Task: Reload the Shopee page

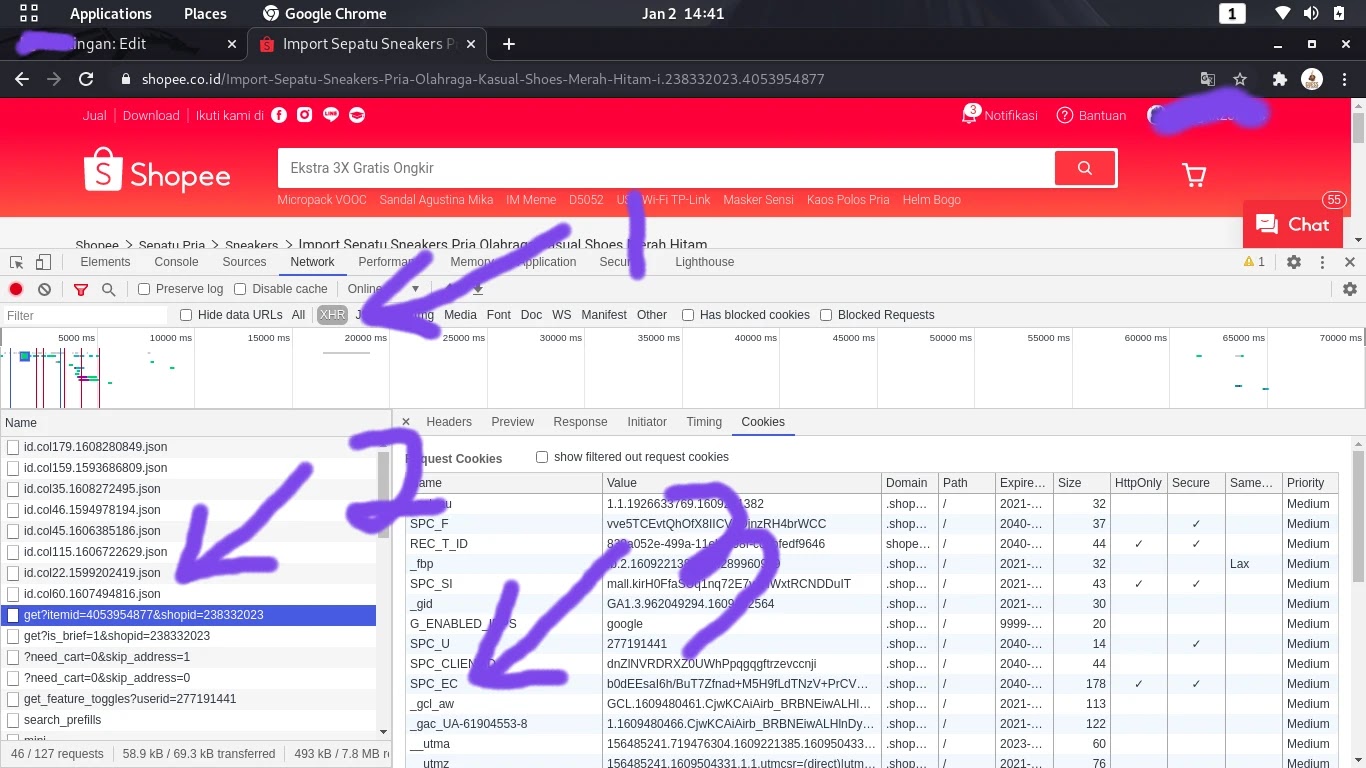Action: [86, 79]
